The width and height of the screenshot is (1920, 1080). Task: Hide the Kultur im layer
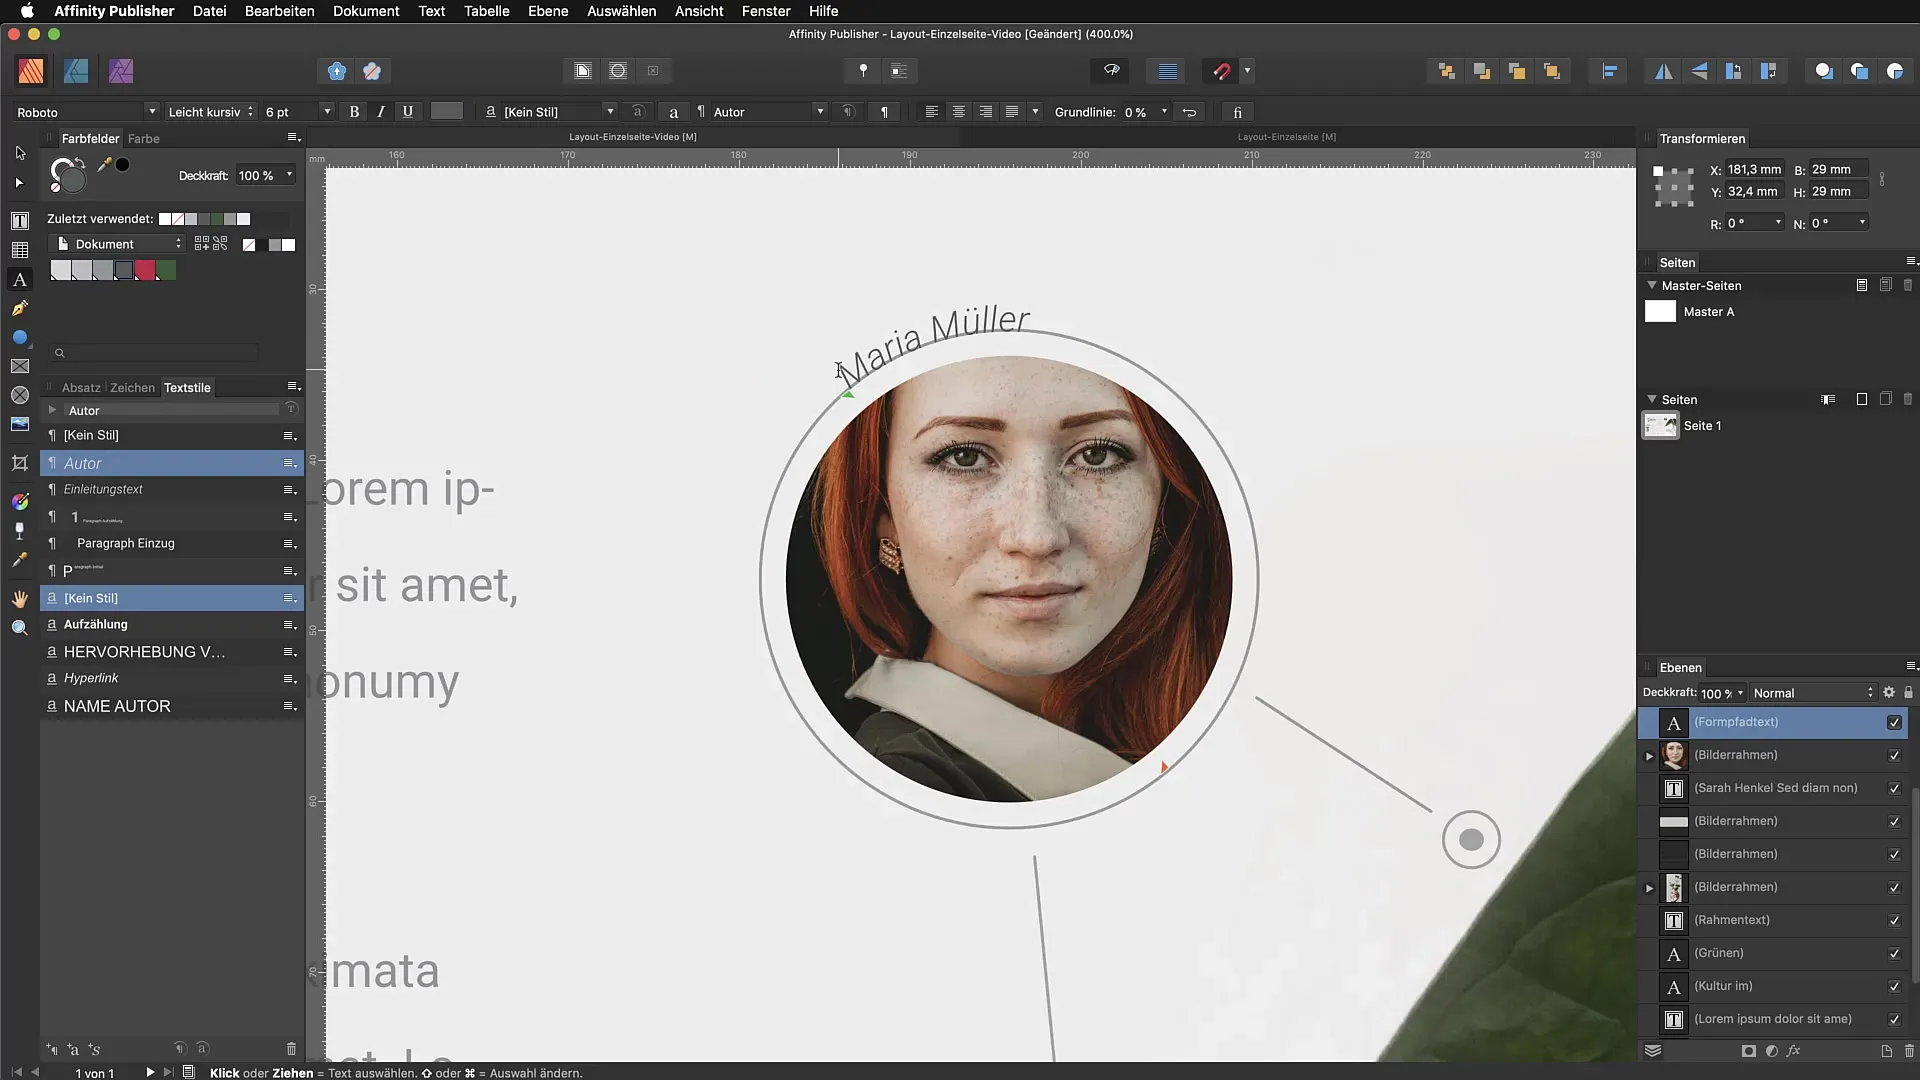1894,986
